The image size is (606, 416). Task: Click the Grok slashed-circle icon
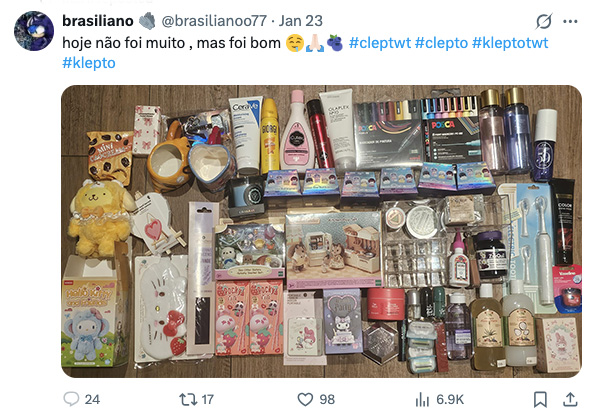(x=543, y=21)
